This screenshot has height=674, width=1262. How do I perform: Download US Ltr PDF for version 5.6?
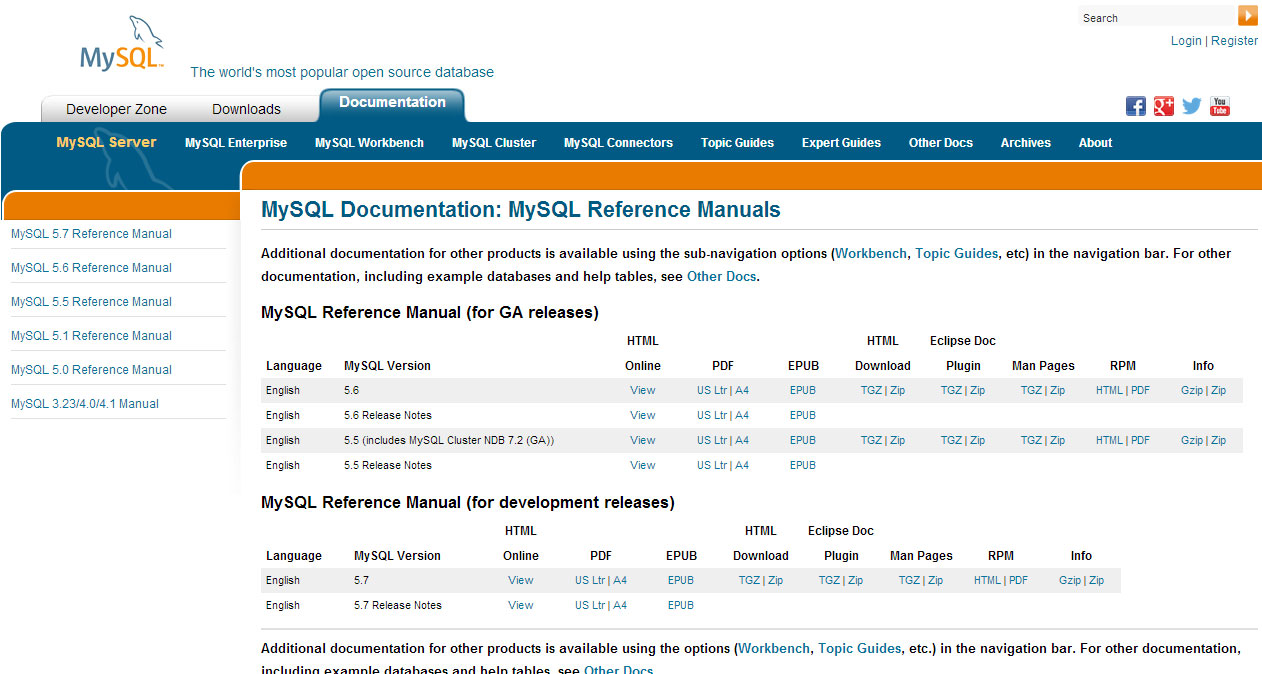pos(712,390)
